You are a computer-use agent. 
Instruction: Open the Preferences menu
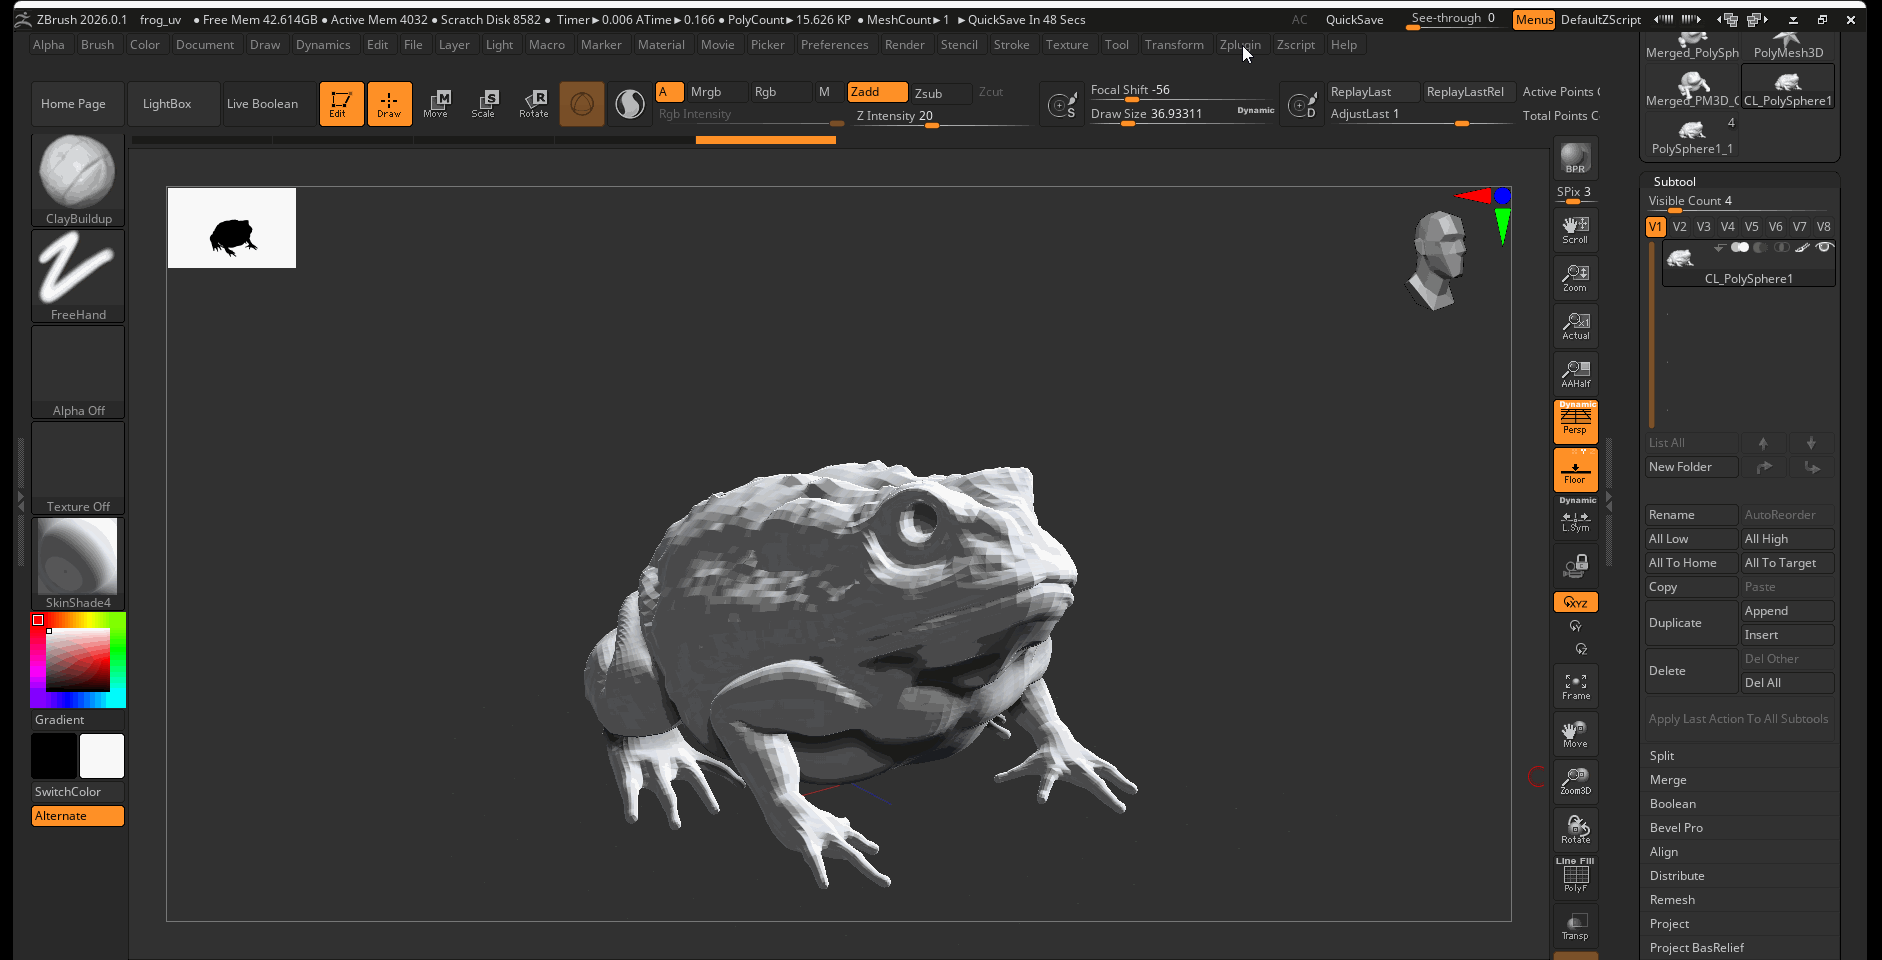click(834, 45)
